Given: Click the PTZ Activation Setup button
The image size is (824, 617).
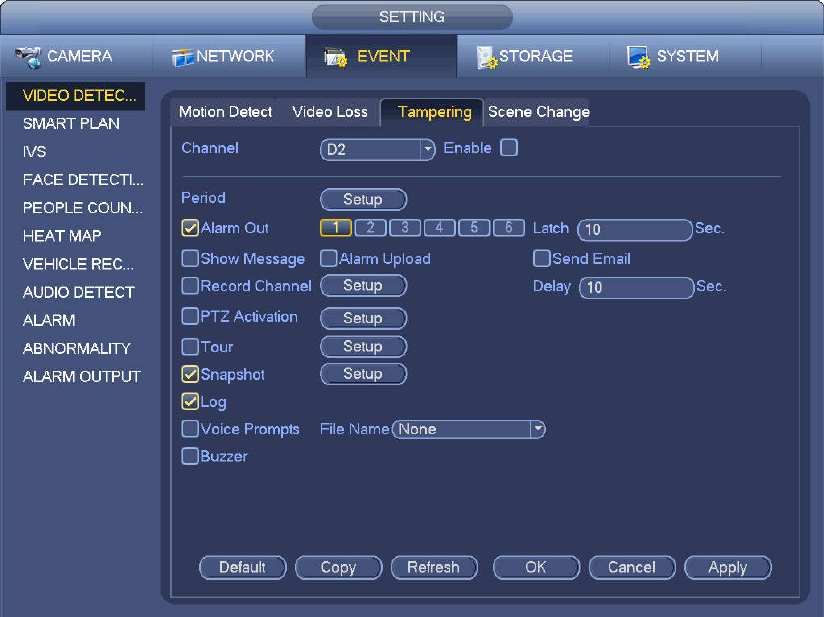Looking at the screenshot, I should point(364,318).
